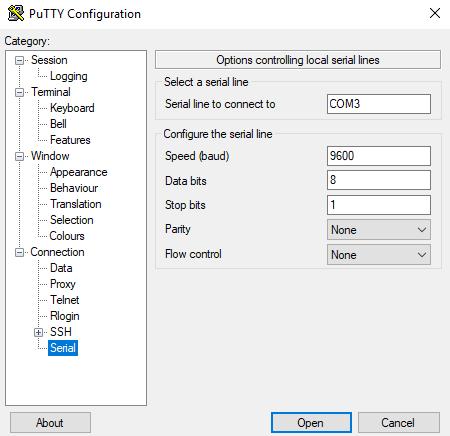Click the Data bits field
Viewport: 450px width, 436px height.
click(379, 180)
